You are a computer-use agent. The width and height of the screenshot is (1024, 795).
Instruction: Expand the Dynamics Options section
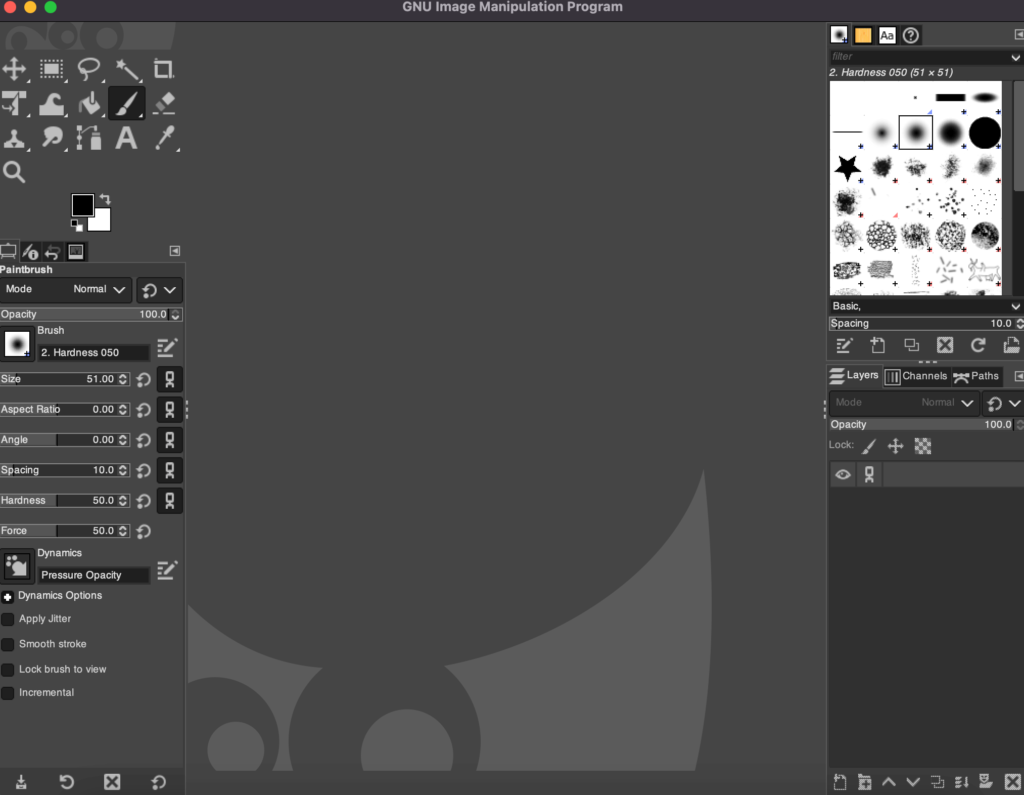coord(8,595)
